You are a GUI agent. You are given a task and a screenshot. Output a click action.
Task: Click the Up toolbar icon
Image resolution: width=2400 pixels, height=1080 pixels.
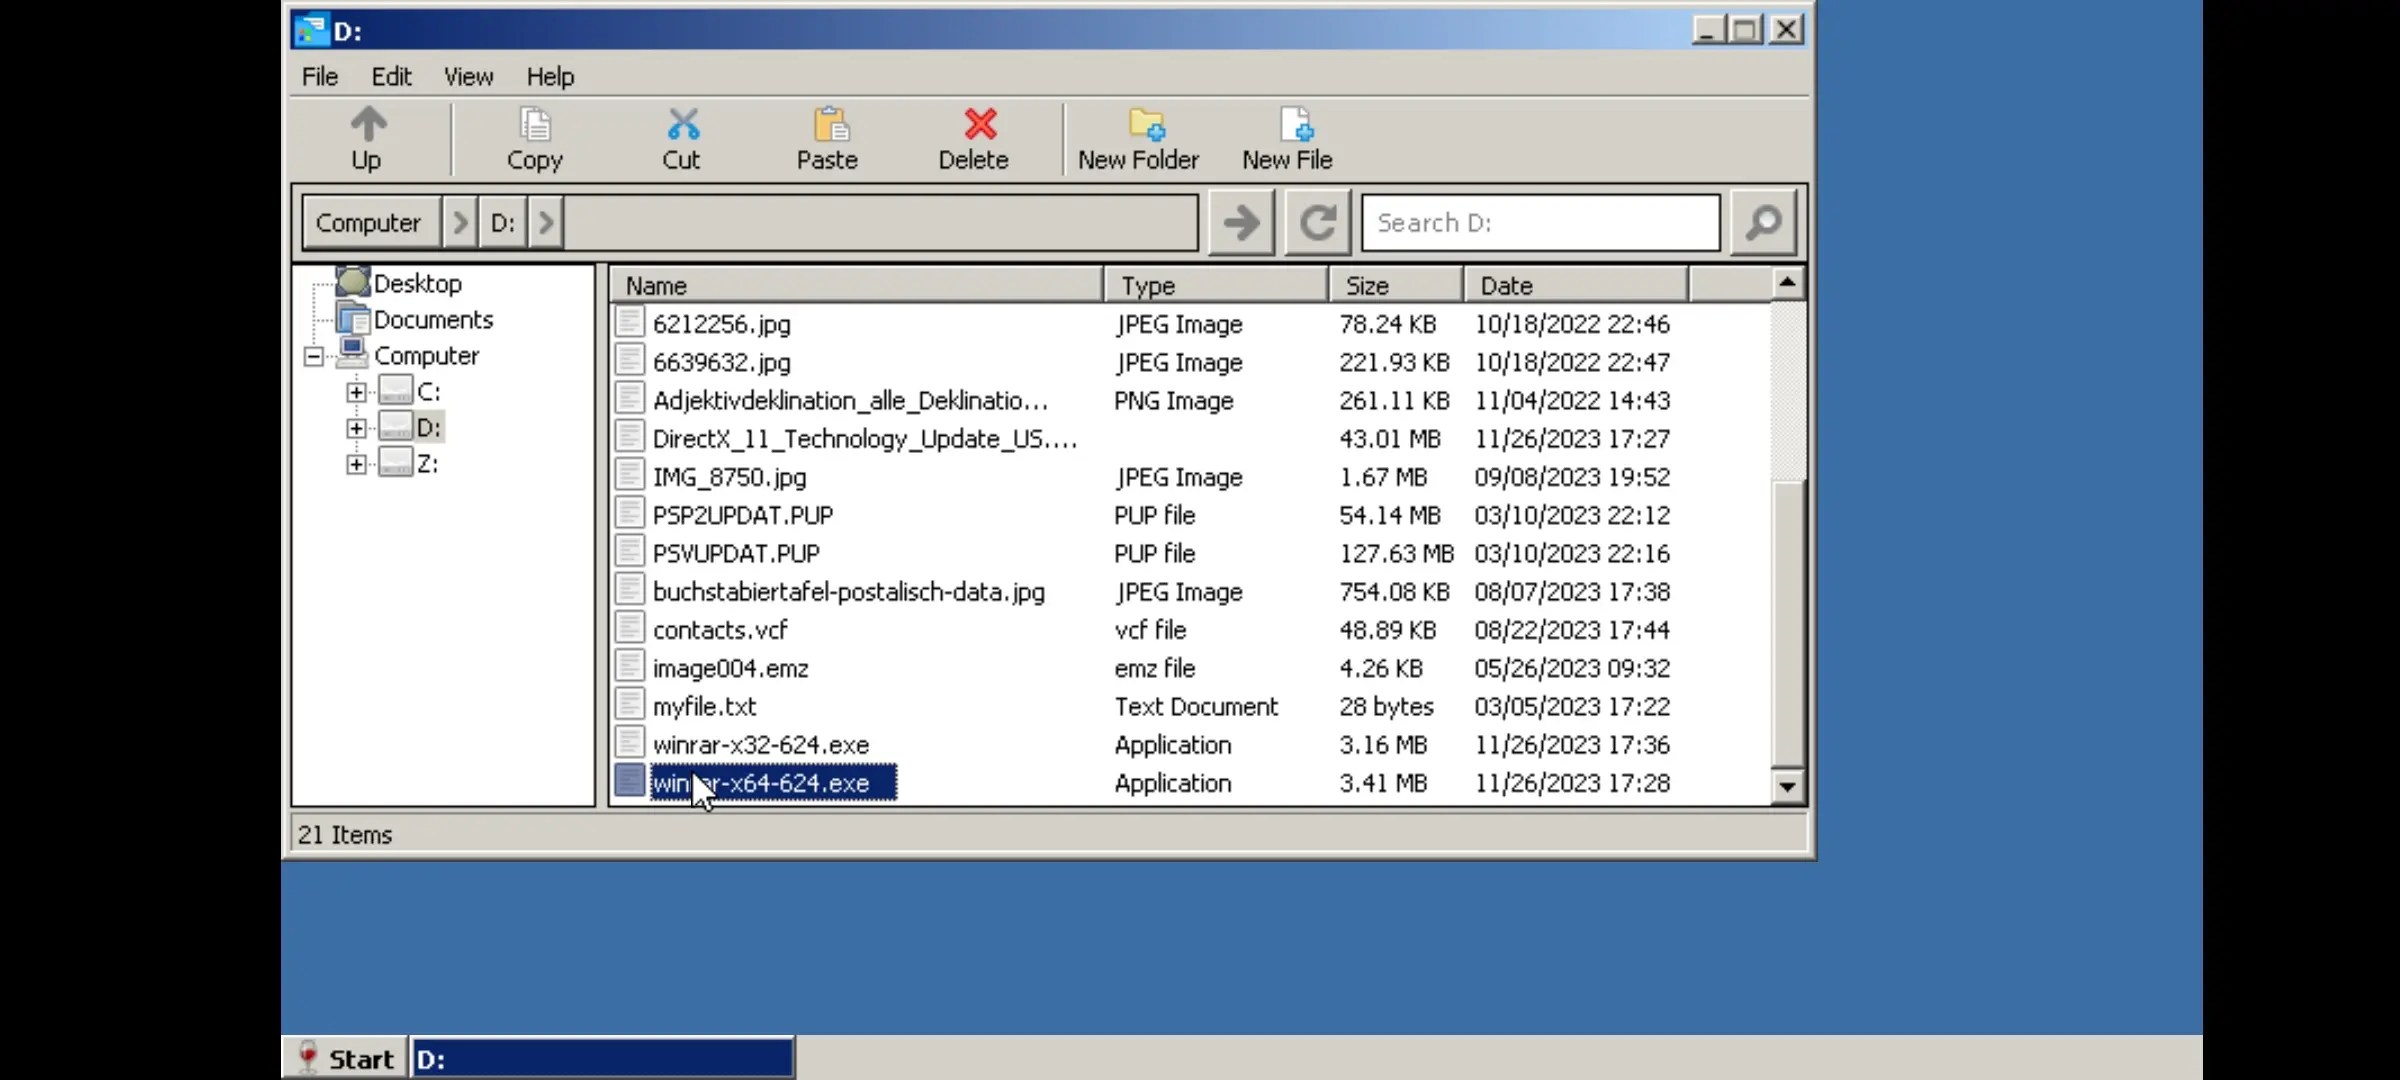click(x=366, y=140)
